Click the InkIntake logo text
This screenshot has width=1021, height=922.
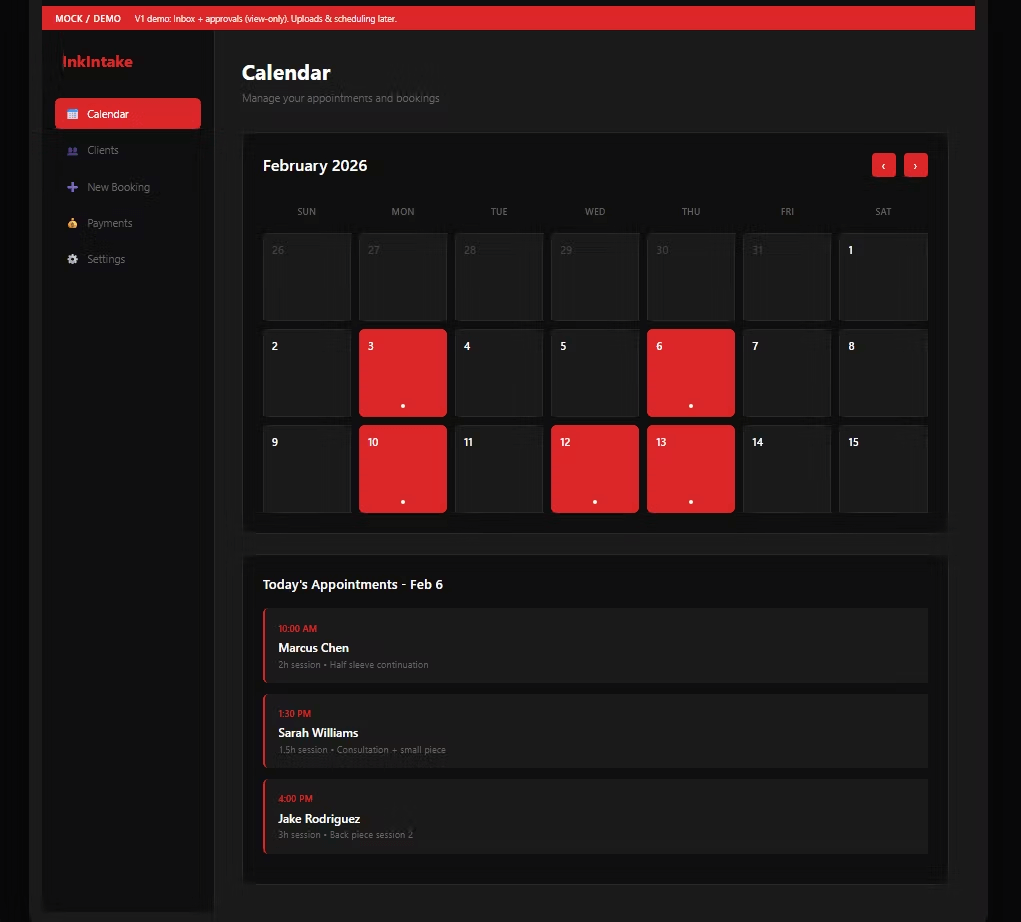coord(97,62)
